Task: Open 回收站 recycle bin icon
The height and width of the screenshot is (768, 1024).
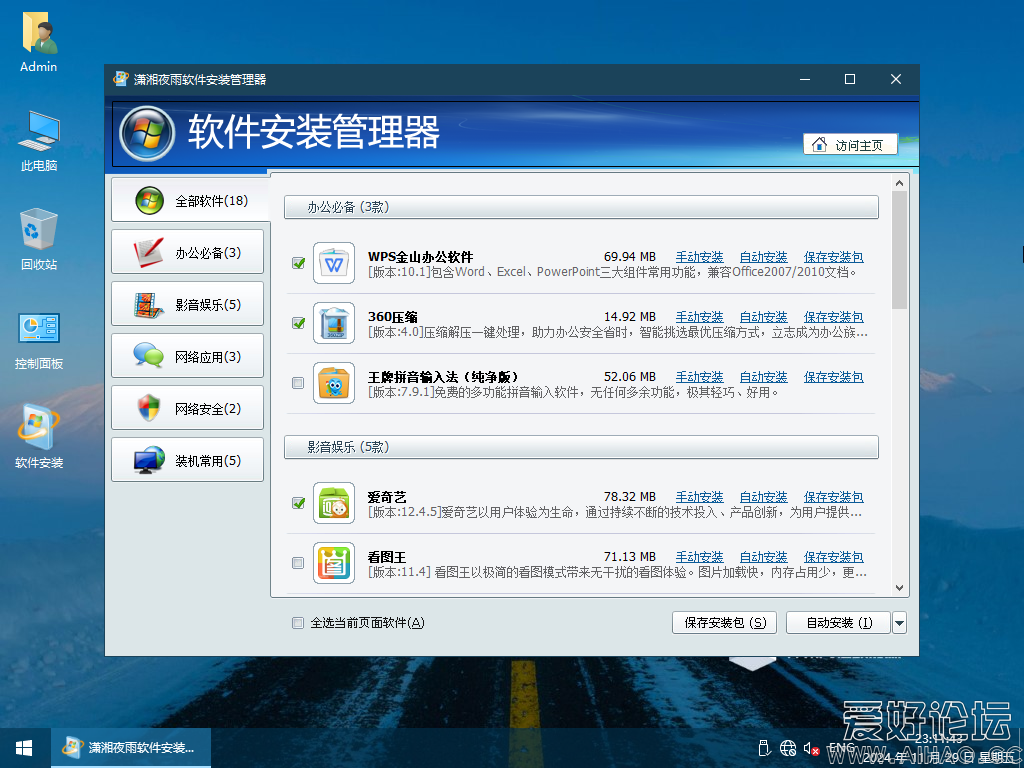Action: 39,240
